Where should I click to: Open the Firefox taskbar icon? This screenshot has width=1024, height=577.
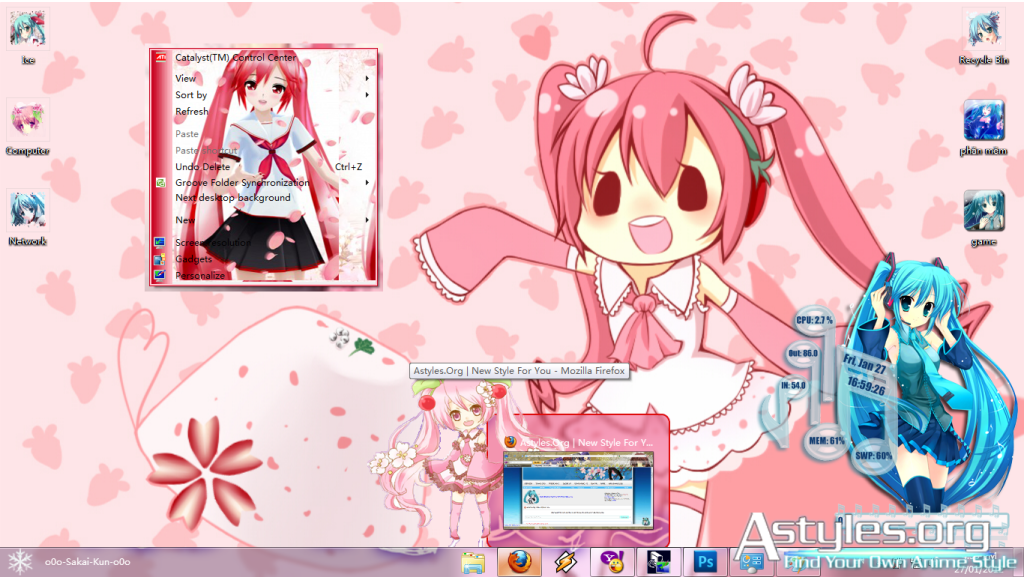coord(518,562)
